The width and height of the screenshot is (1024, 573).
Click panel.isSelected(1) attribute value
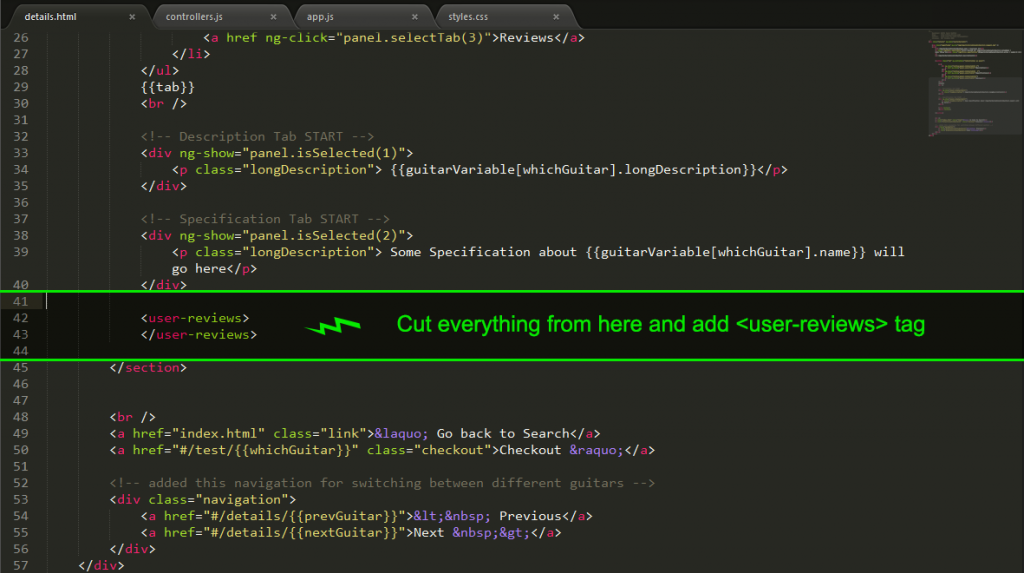(324, 153)
